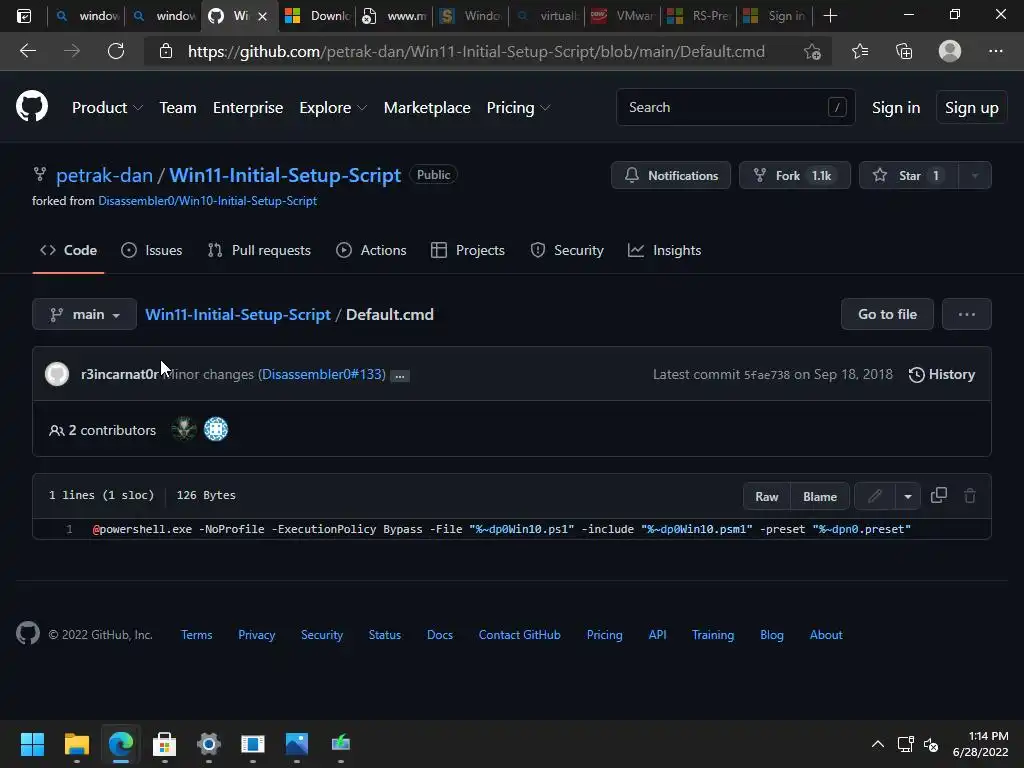Viewport: 1024px width, 768px height.
Task: Click Team in the header
Action: point(178,108)
